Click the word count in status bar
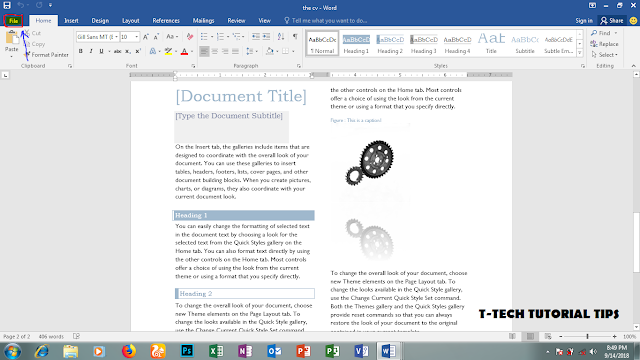Viewport: 640px width, 360px height. [x=51, y=336]
